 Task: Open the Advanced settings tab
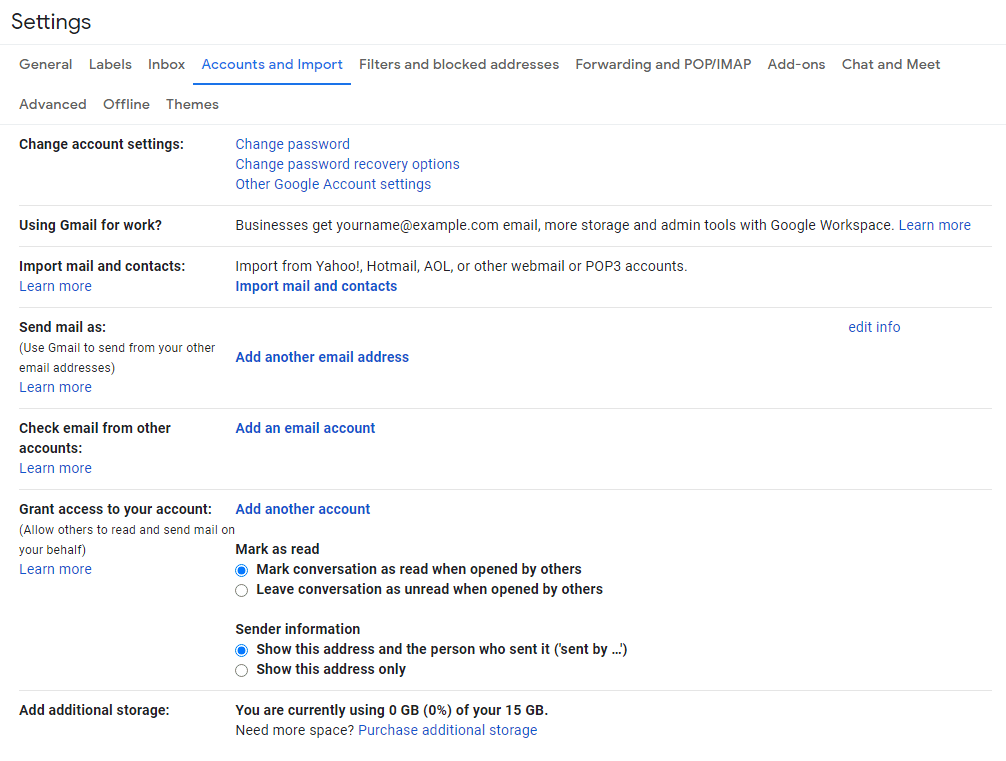point(52,104)
